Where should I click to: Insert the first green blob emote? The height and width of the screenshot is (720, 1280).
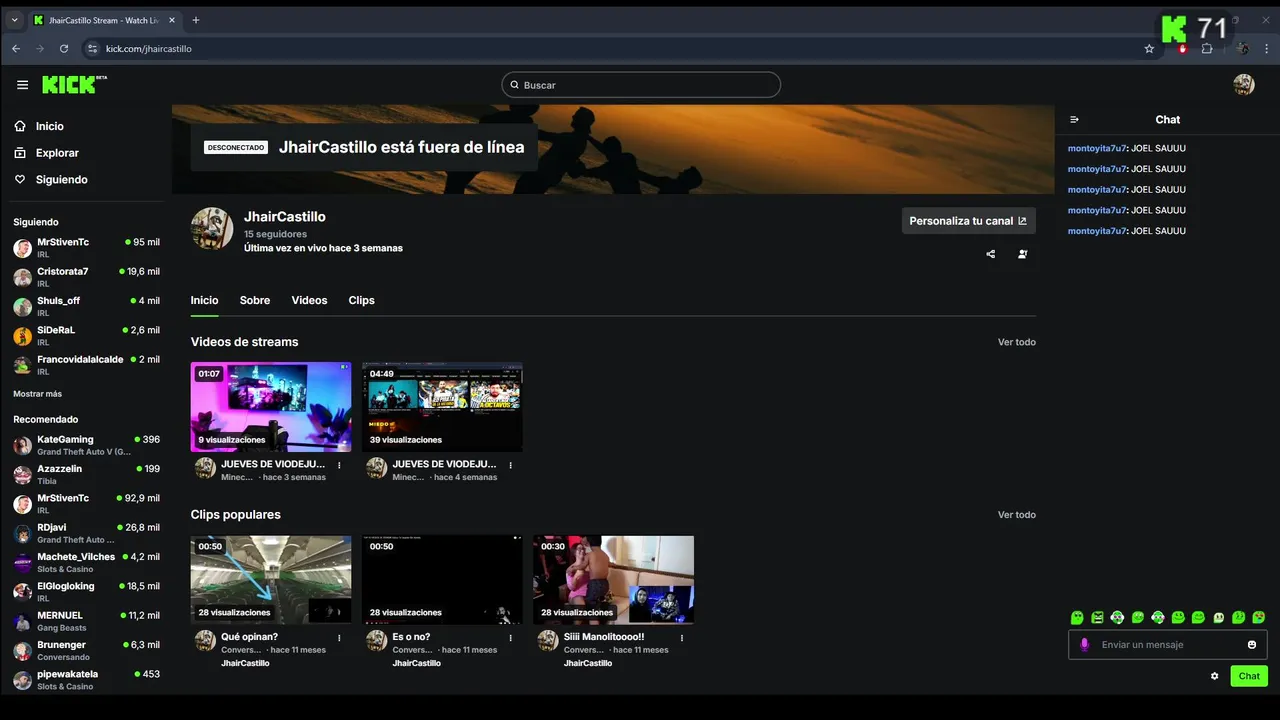[x=1077, y=618]
